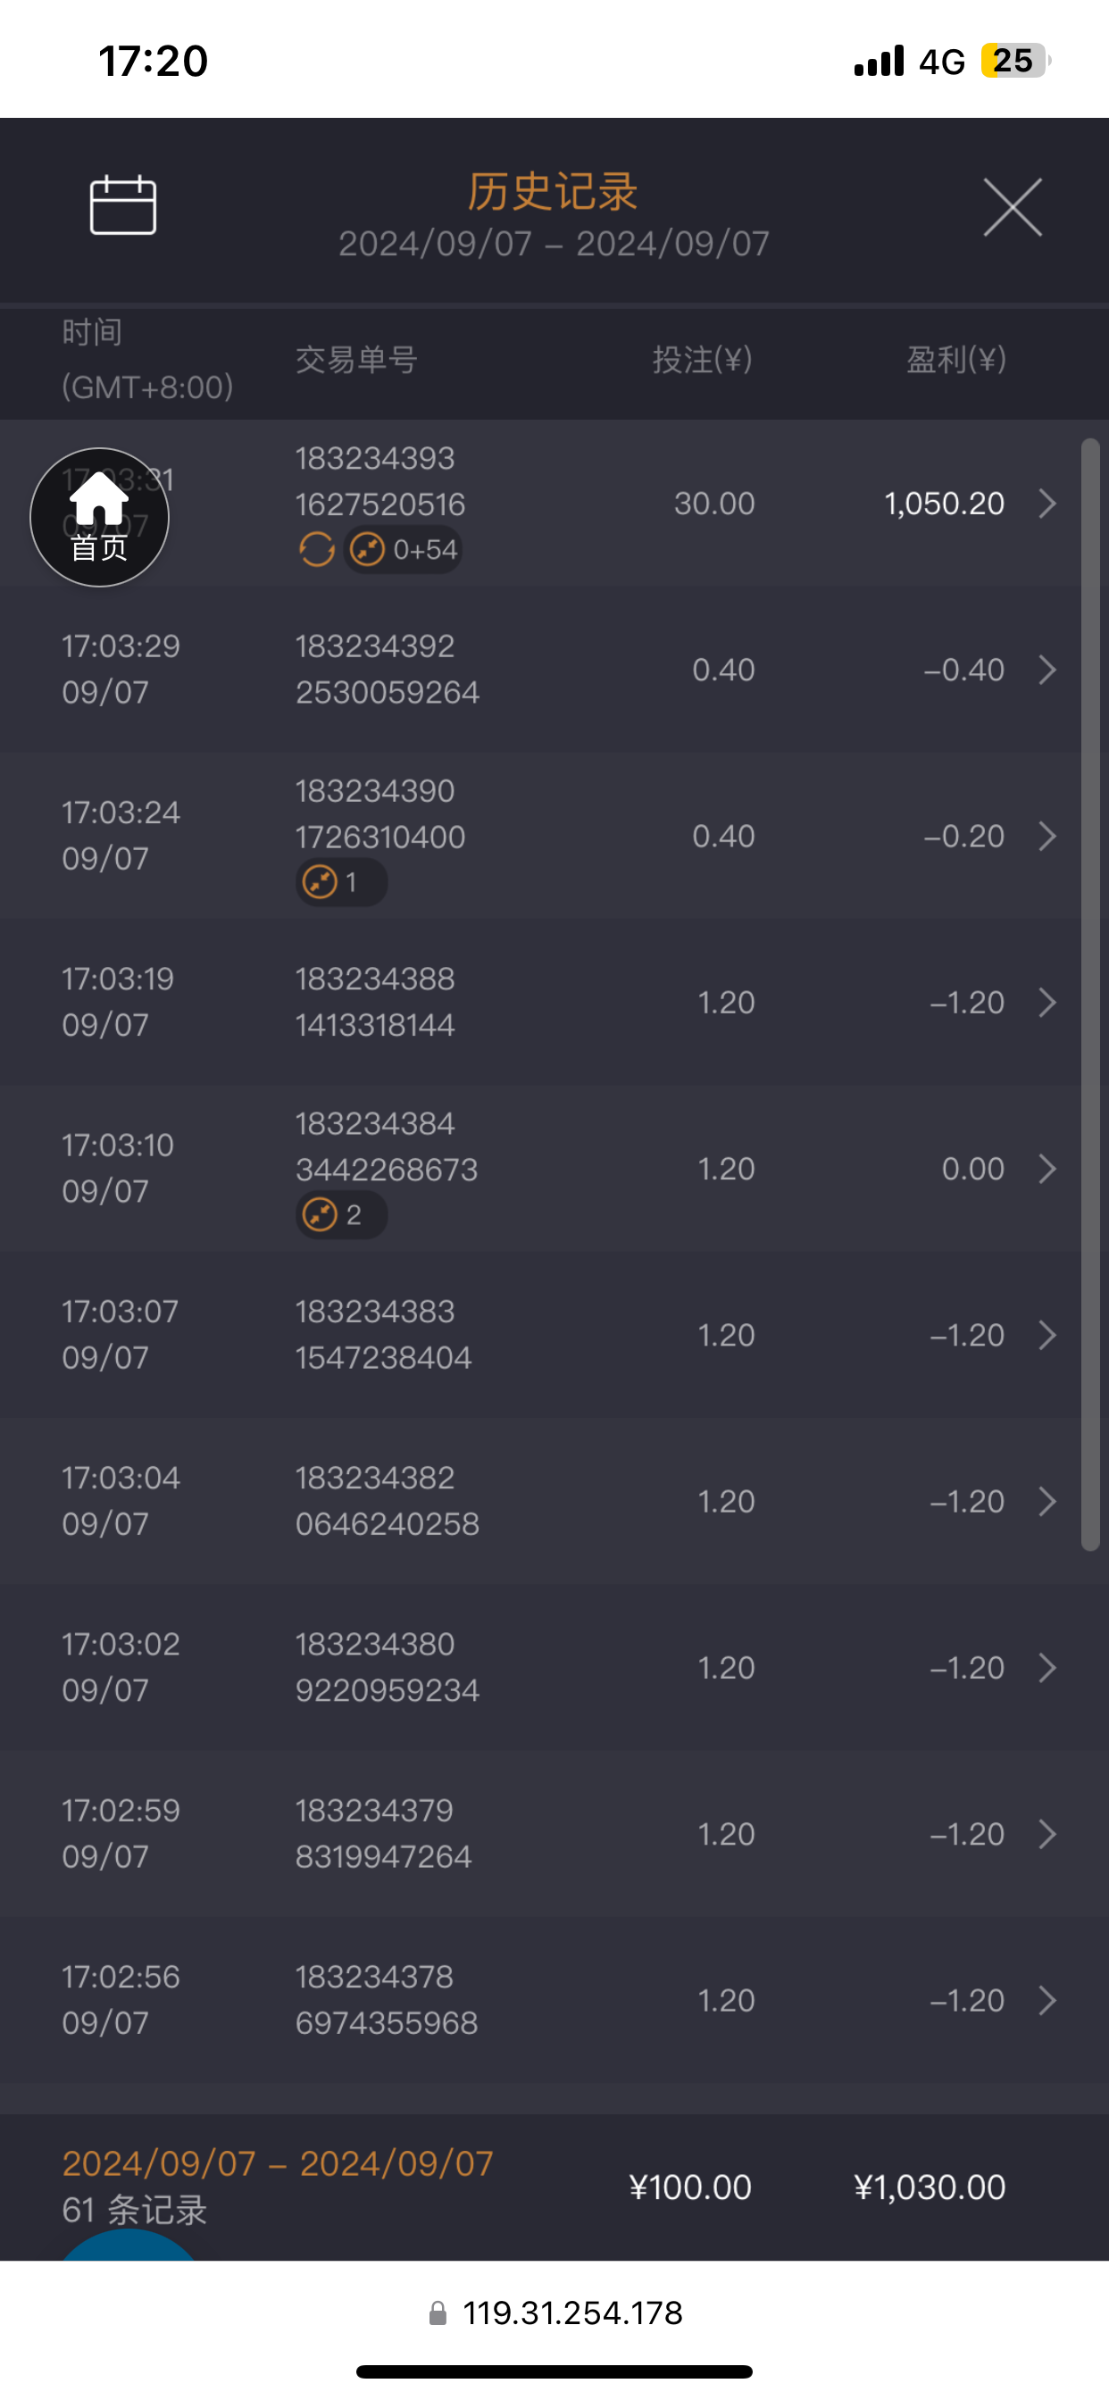The image size is (1109, 2400).
Task: Click the vertical scrollbar on the right
Action: [x=1090, y=994]
